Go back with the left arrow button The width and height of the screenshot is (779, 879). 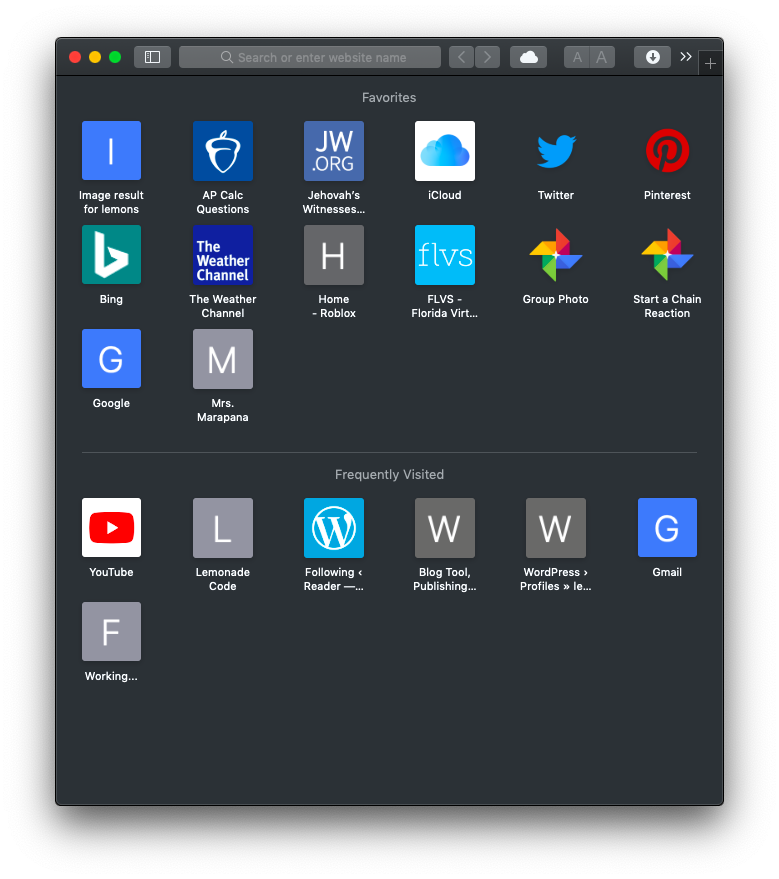[461, 57]
